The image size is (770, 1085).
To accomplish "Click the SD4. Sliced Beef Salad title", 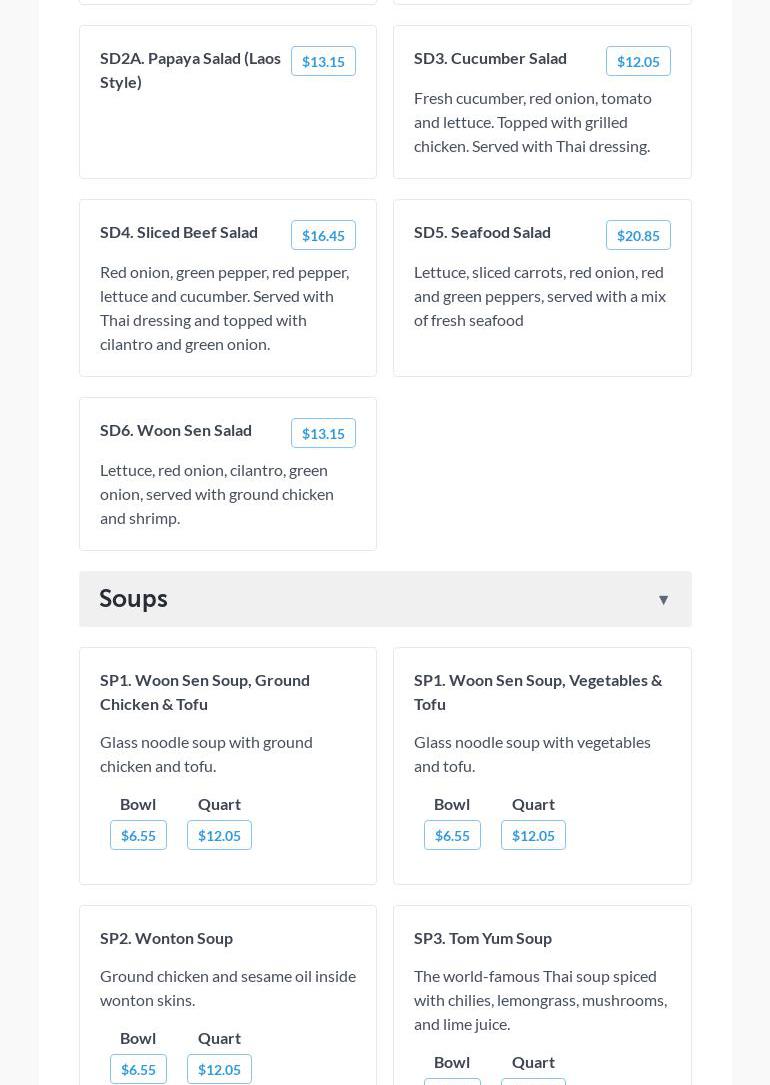I will 179,232.
